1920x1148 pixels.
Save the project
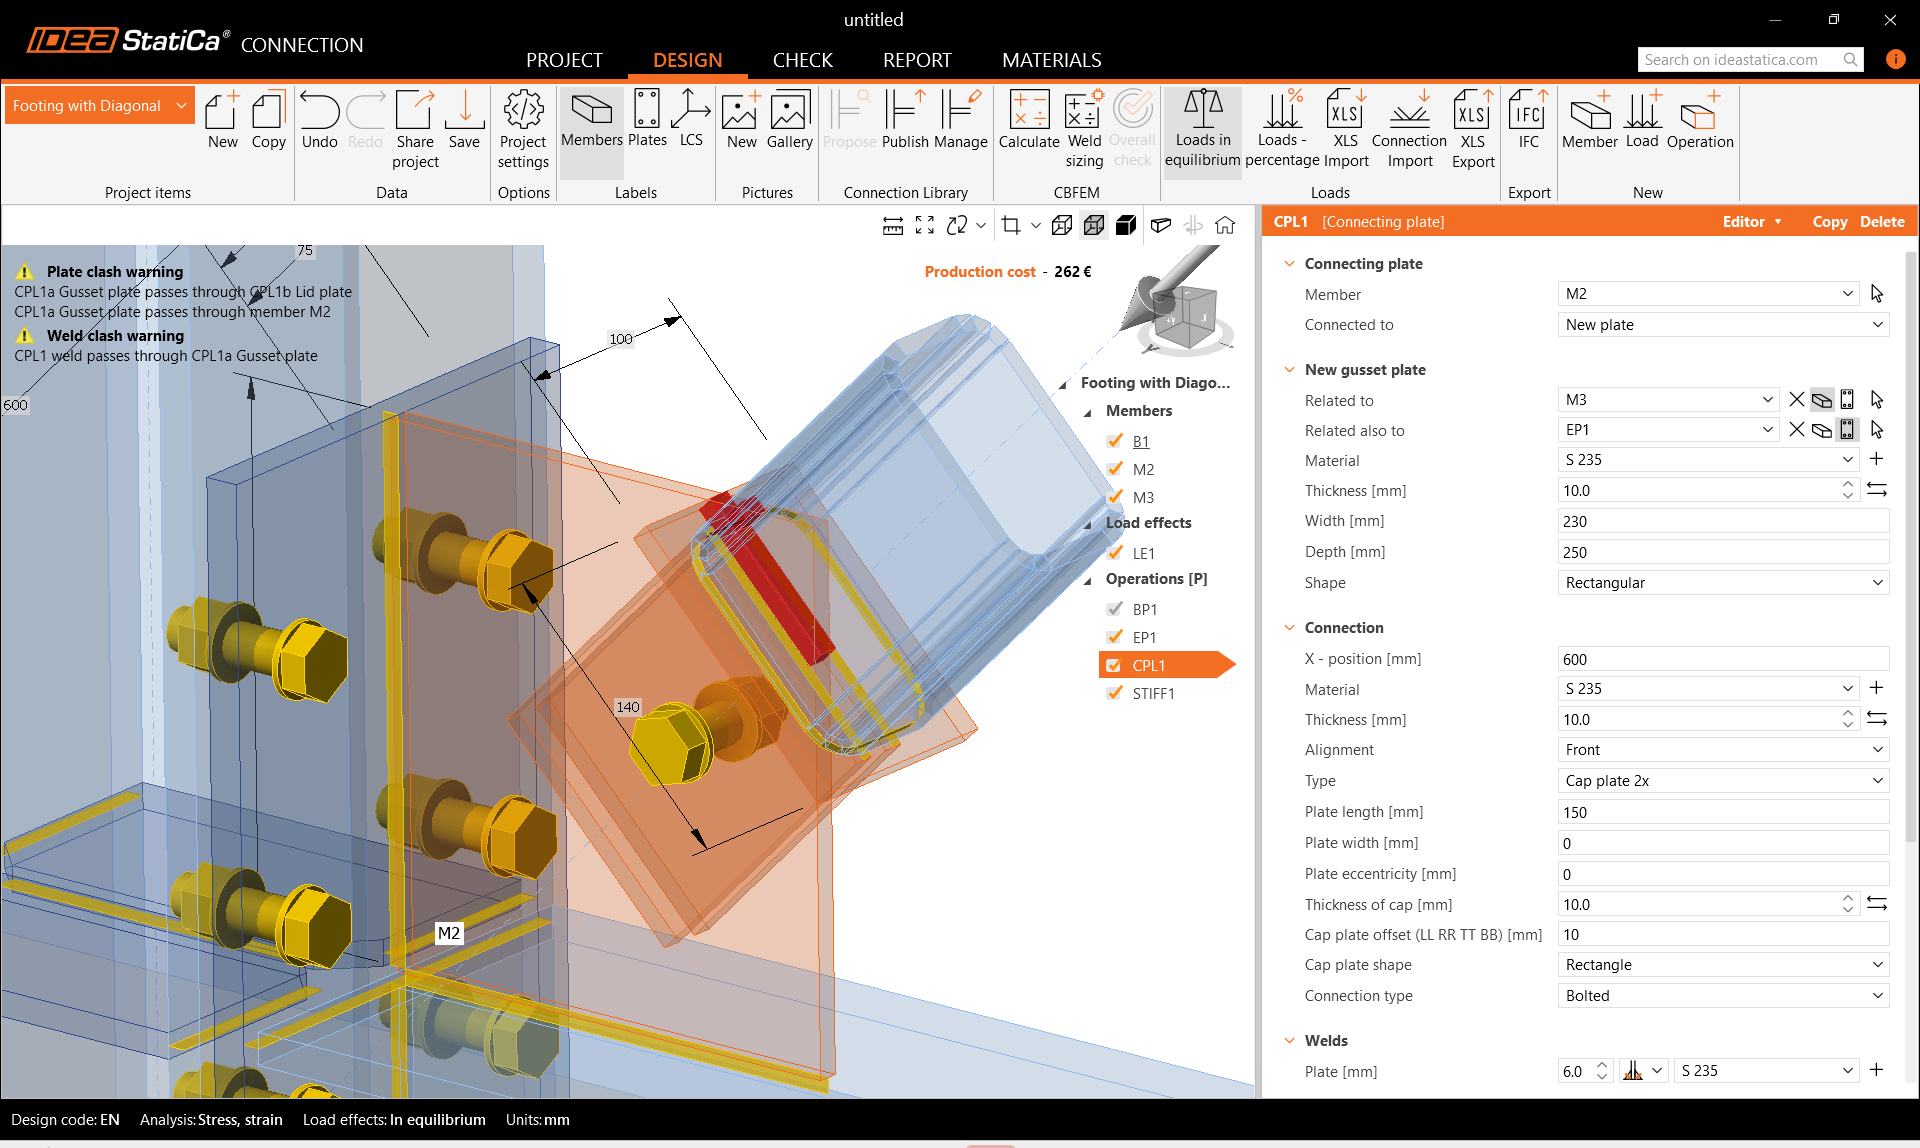(464, 120)
